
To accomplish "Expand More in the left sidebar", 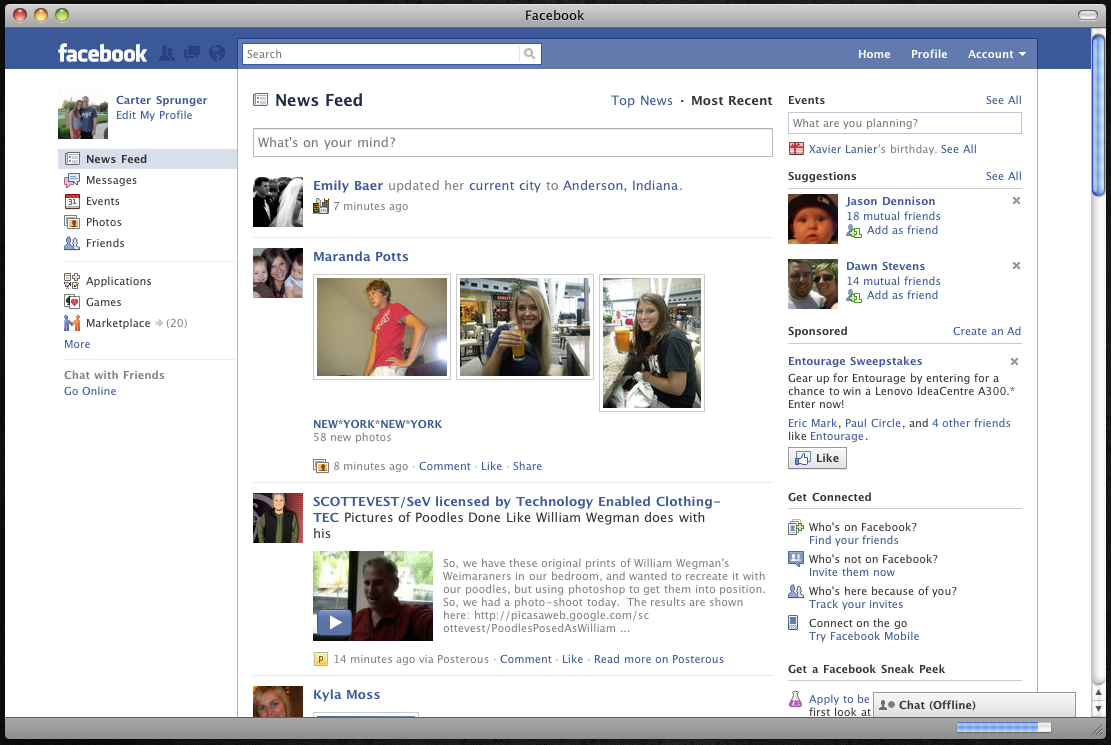I will tap(77, 344).
